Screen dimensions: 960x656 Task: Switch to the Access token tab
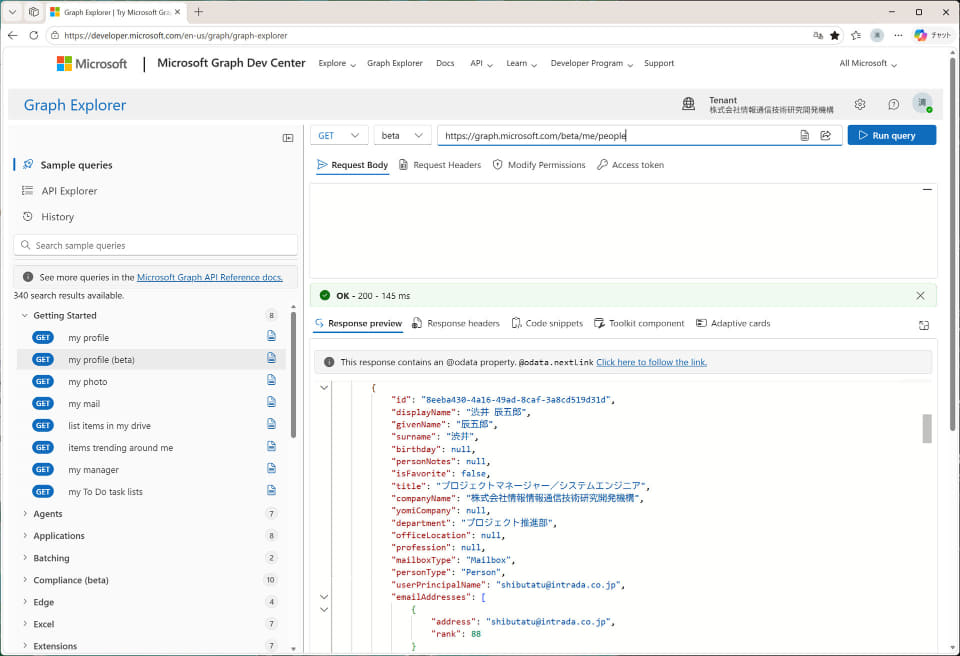(x=630, y=165)
